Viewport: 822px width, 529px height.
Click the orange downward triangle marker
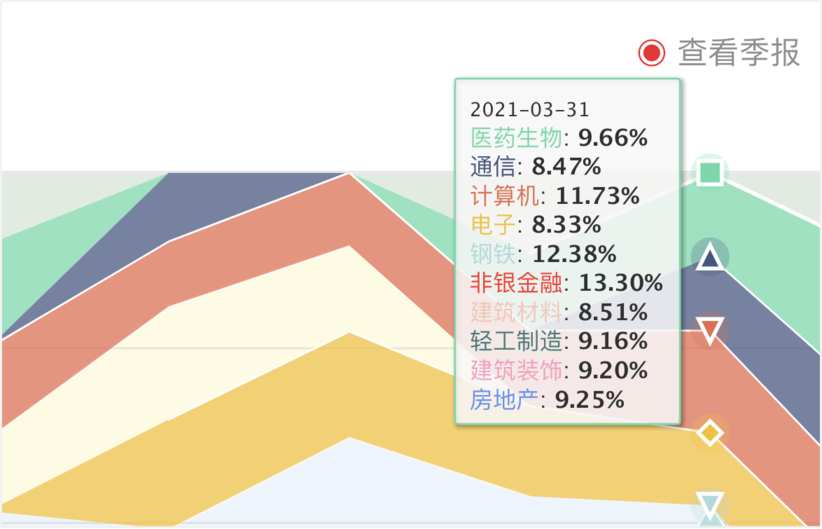[x=710, y=331]
